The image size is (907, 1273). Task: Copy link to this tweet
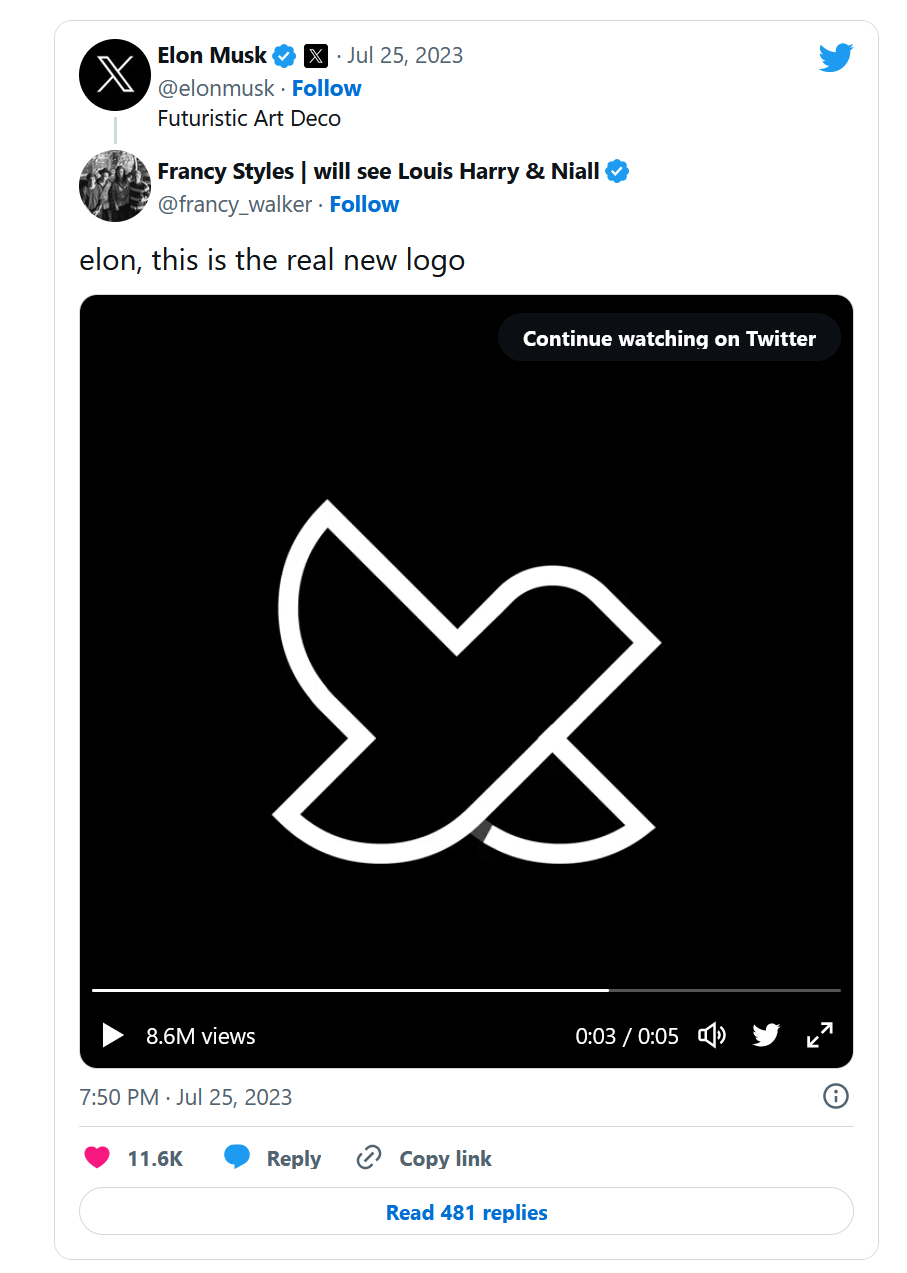pyautogui.click(x=424, y=1158)
